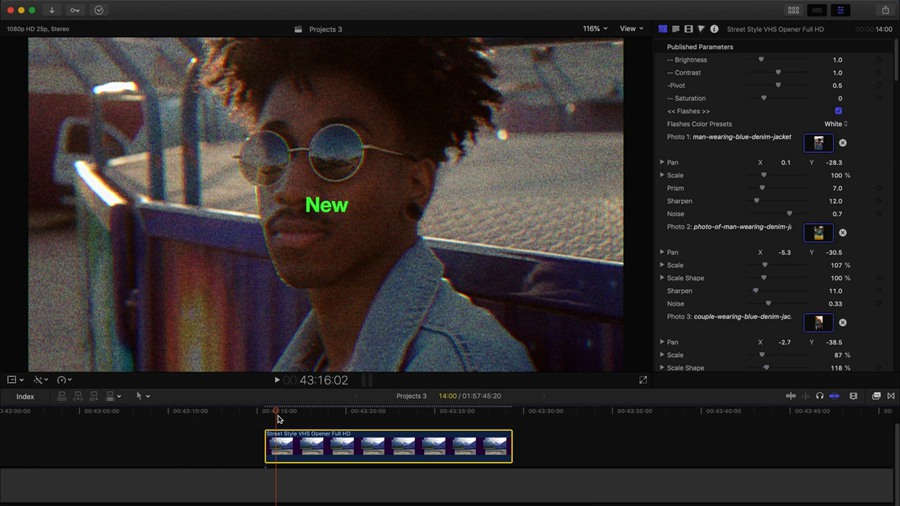Open the retiming speedometer dropdown
900x506 pixels.
coord(64,380)
